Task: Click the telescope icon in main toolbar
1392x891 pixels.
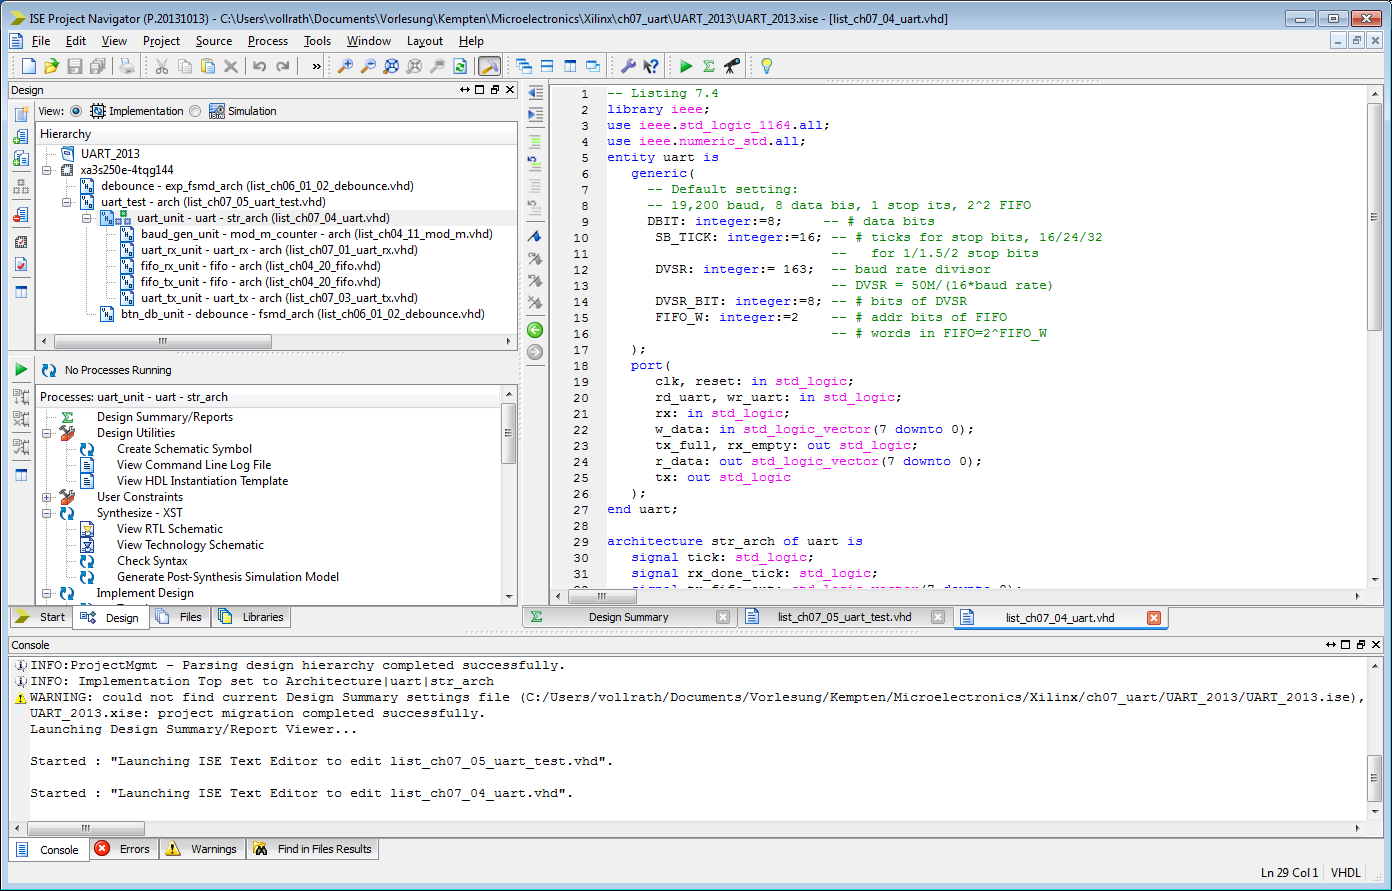Action: pyautogui.click(x=732, y=66)
